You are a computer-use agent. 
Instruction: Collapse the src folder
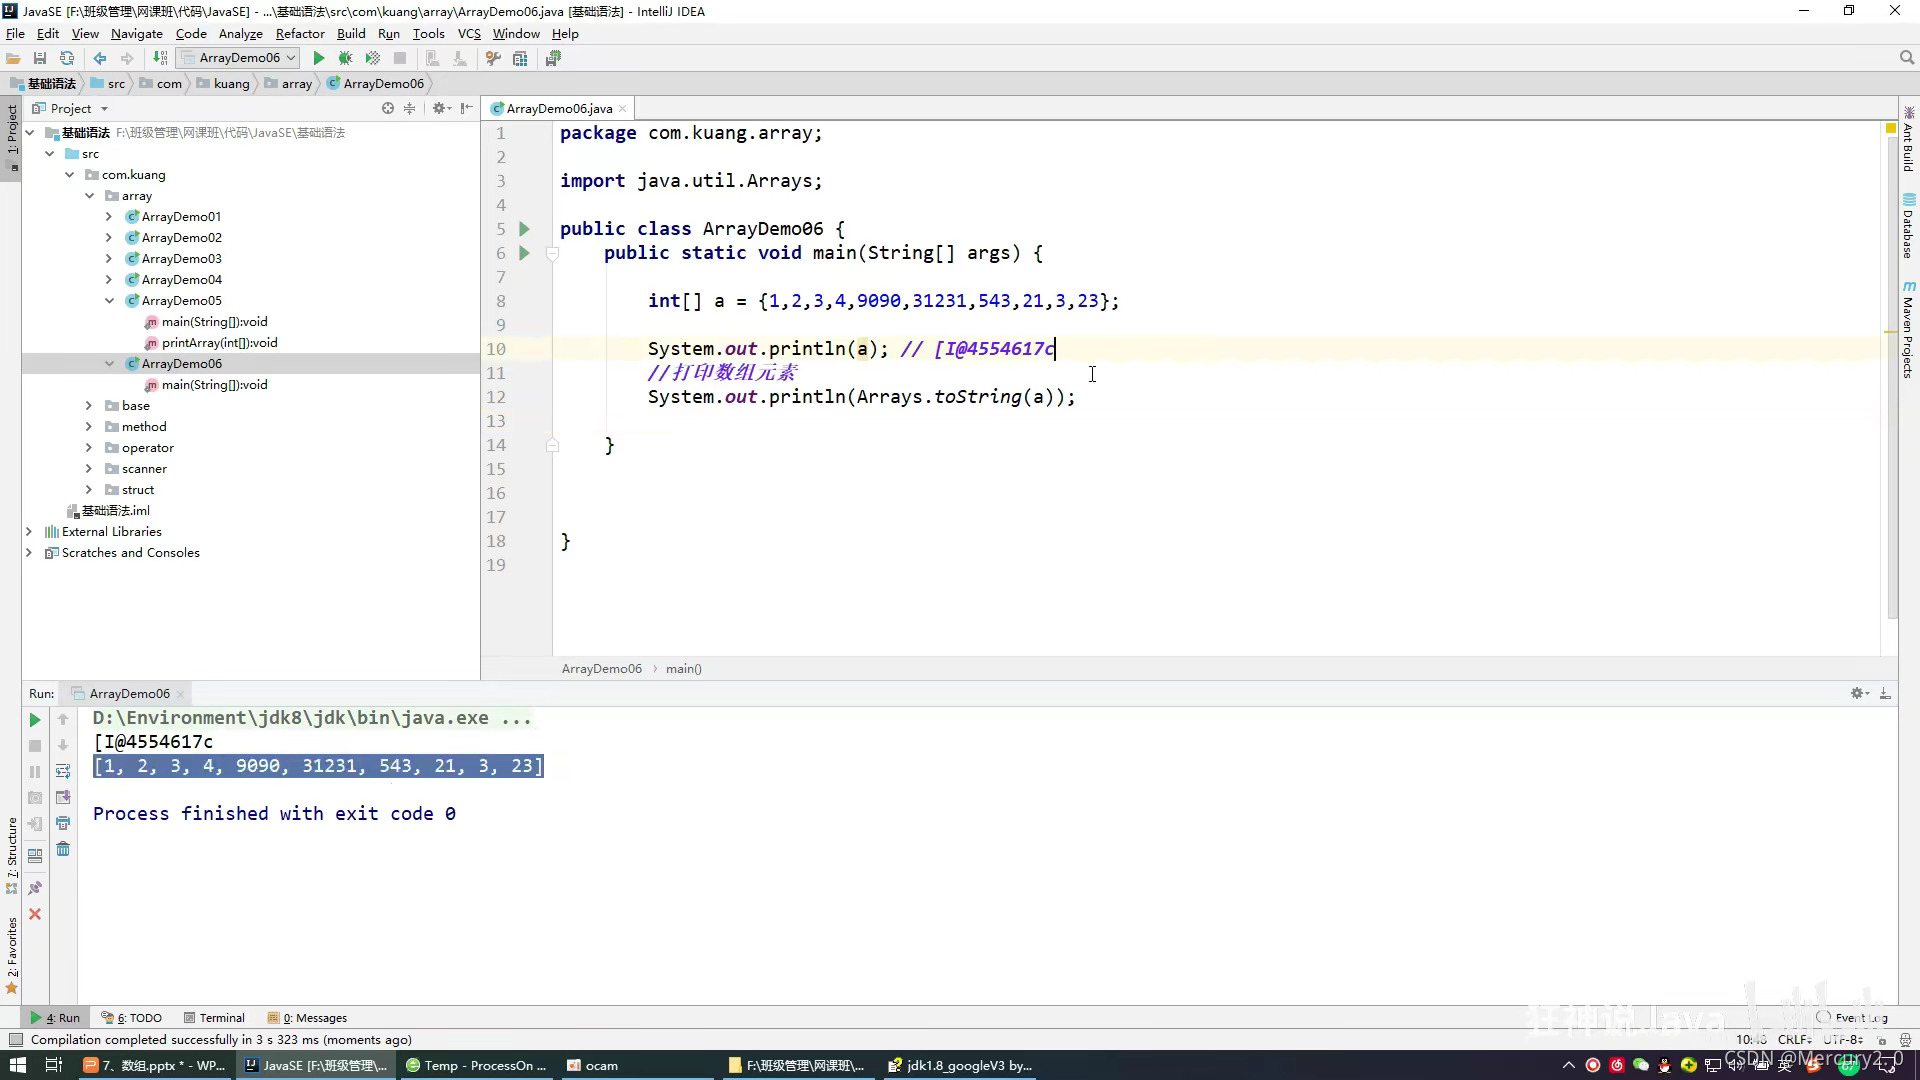pos(50,154)
